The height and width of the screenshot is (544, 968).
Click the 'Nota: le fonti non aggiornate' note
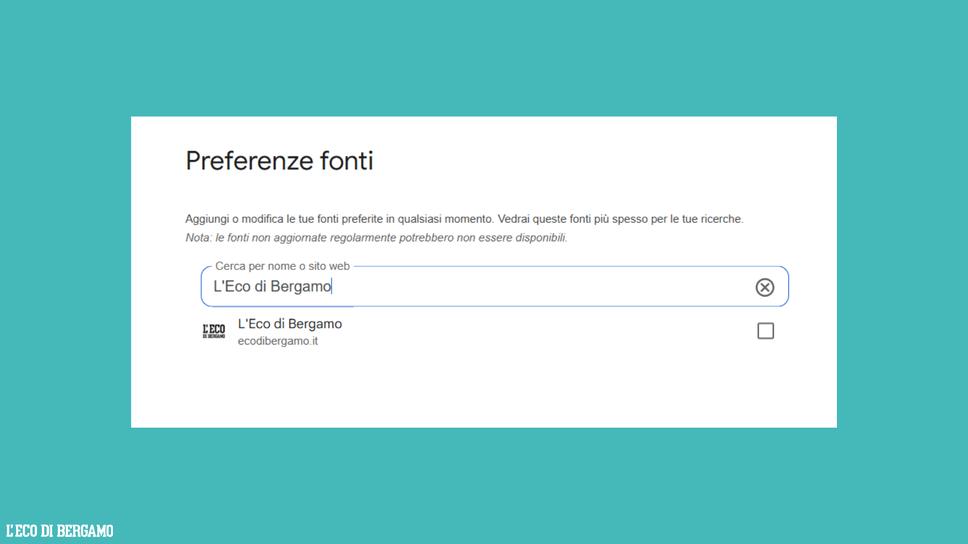[376, 238]
